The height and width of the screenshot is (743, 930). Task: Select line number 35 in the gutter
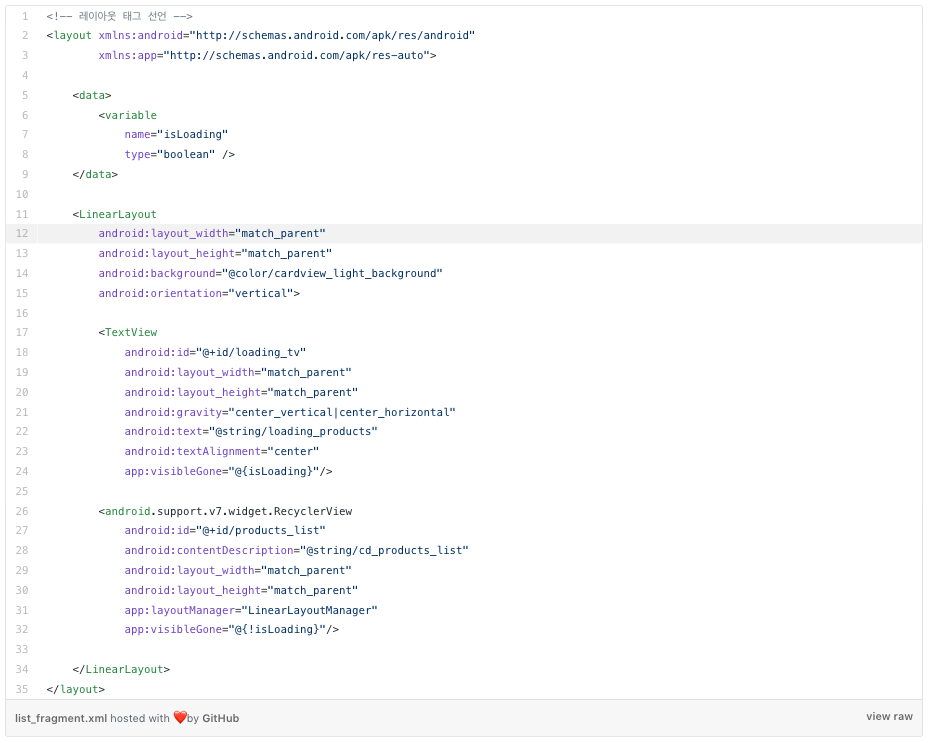click(22, 689)
